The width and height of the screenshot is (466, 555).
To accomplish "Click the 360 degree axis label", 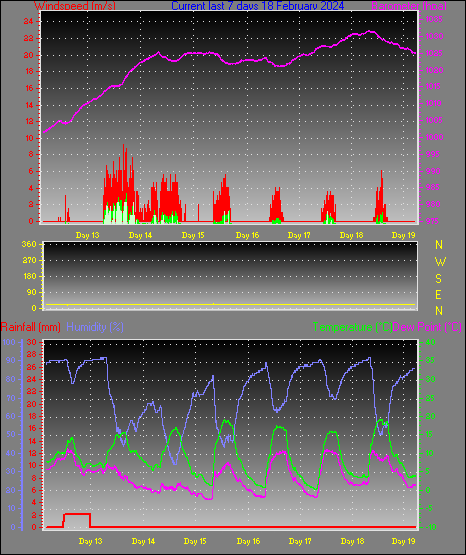I will pos(29,244).
